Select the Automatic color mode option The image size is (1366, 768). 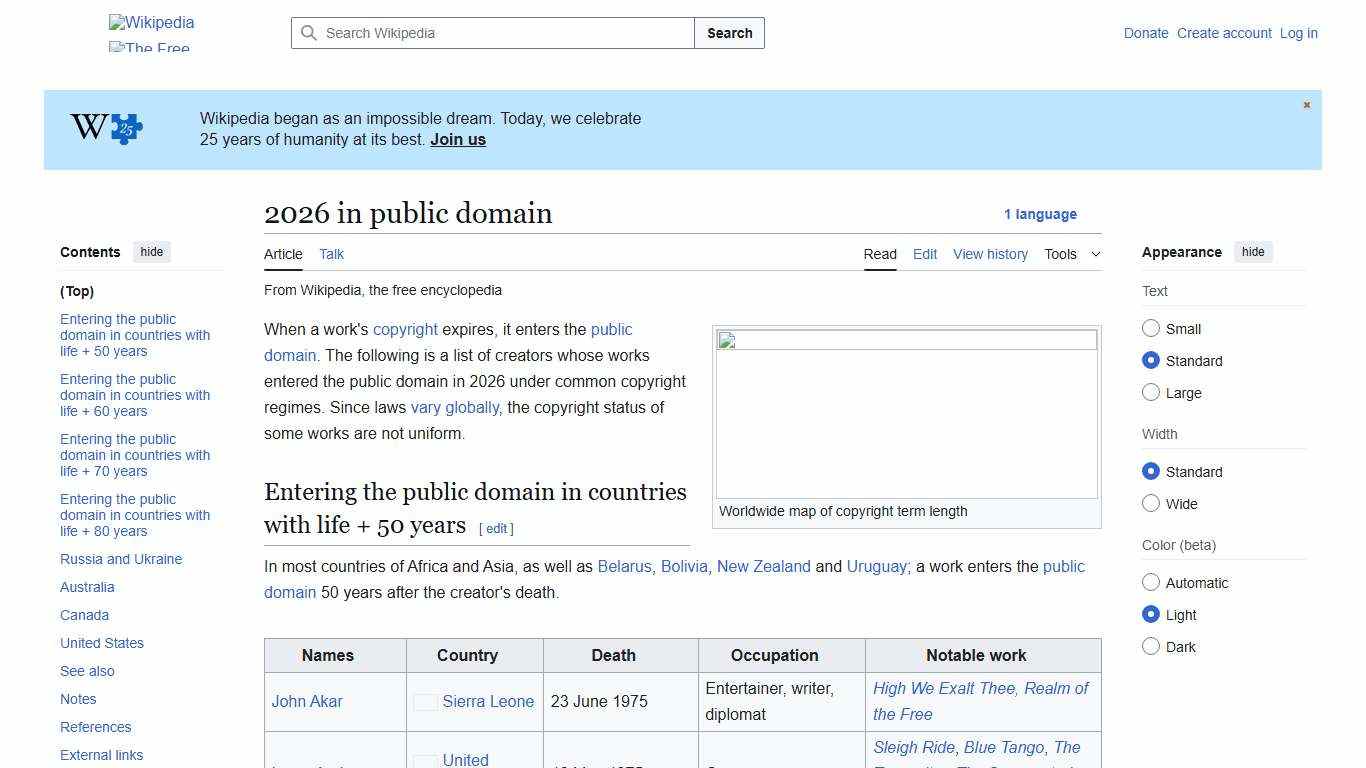1151,582
